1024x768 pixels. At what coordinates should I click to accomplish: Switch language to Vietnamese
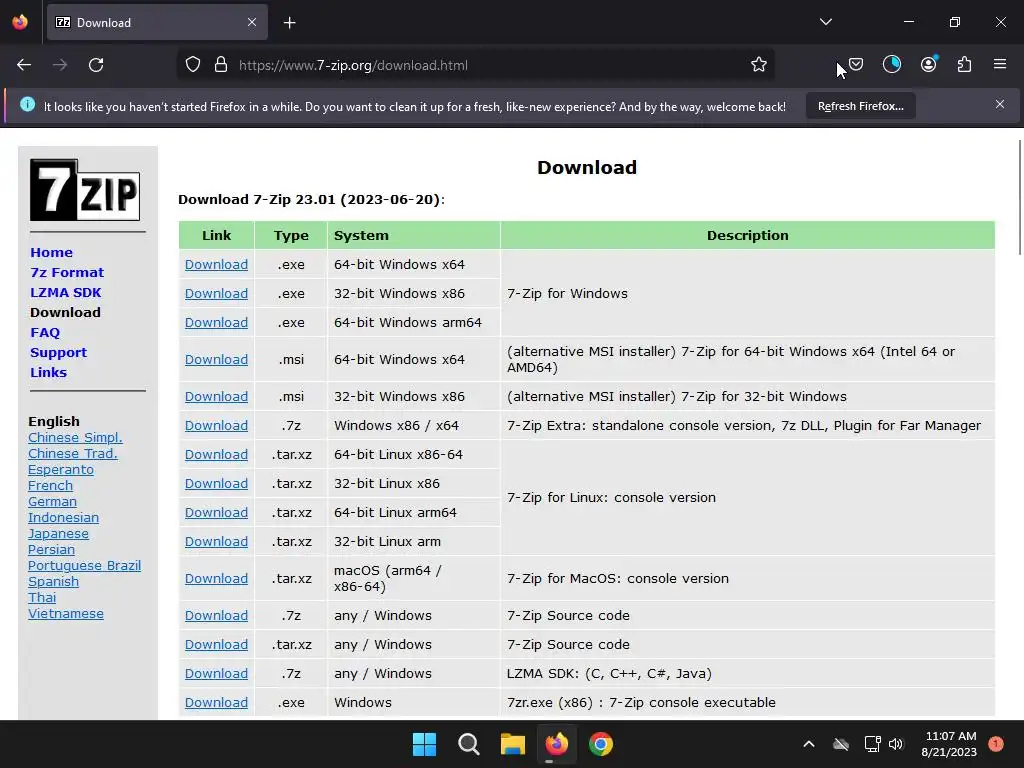[x=66, y=613]
